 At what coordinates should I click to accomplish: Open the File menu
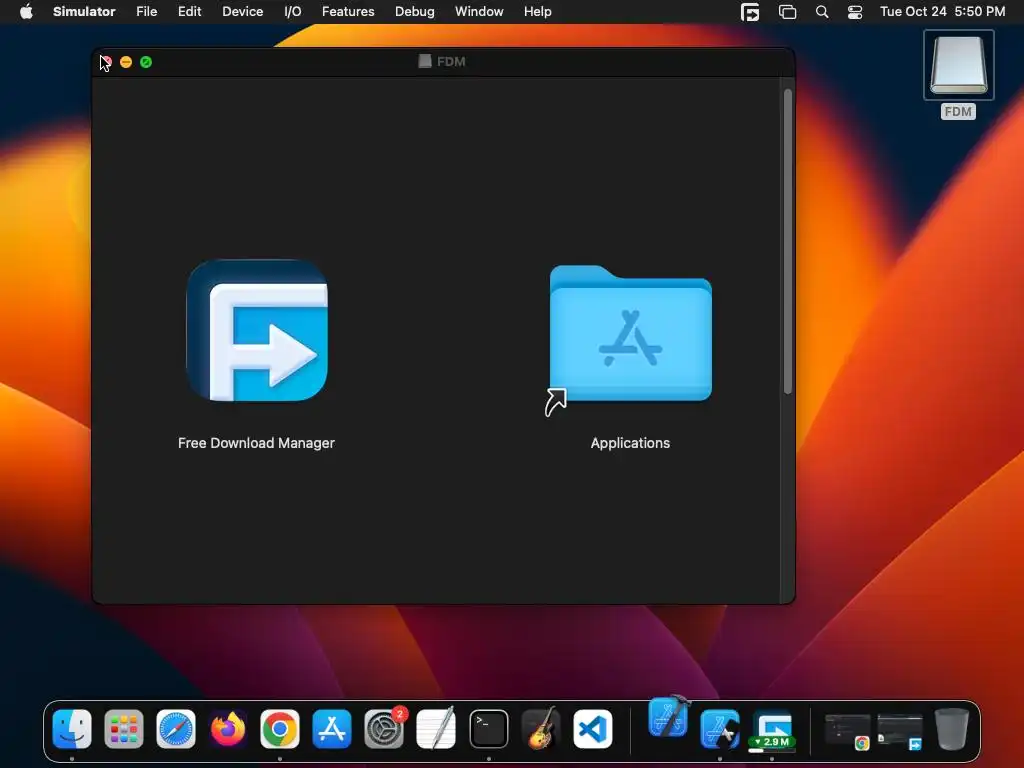[147, 12]
